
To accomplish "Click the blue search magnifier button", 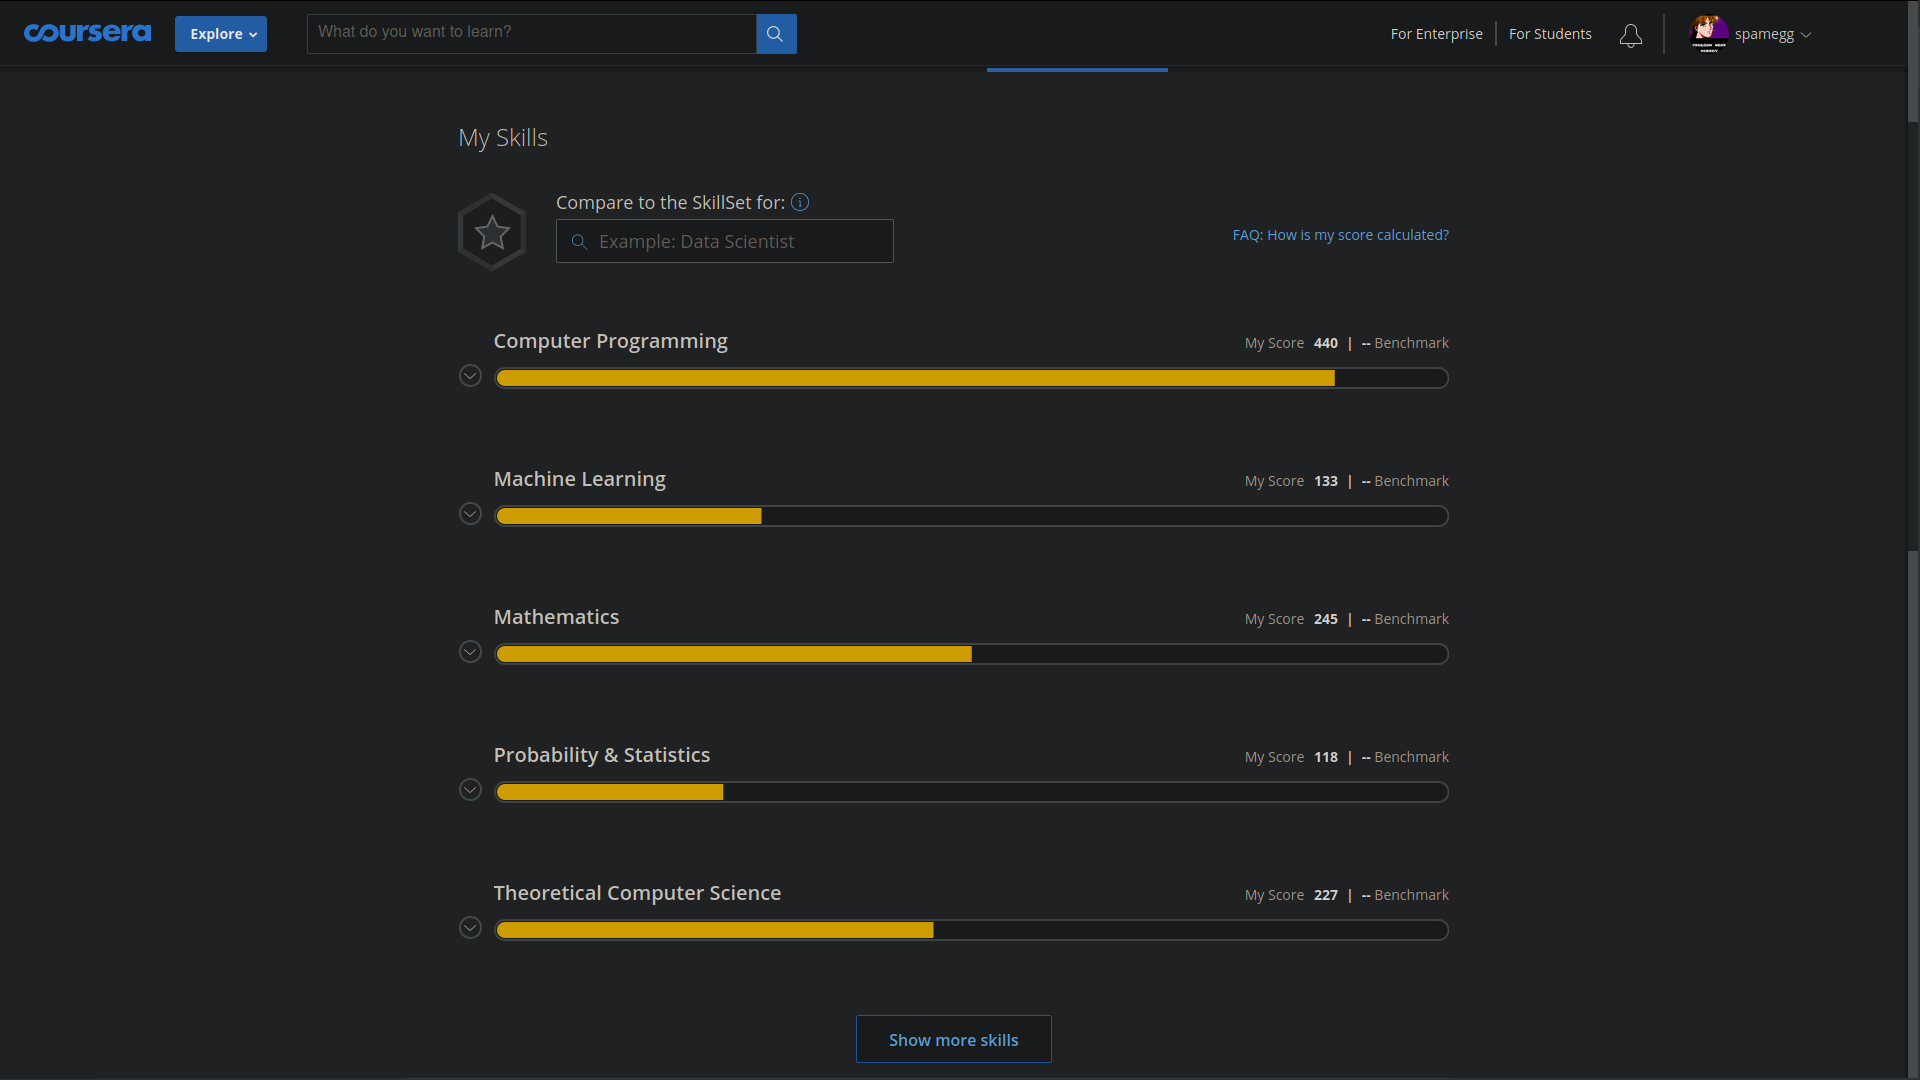I will pos(776,34).
